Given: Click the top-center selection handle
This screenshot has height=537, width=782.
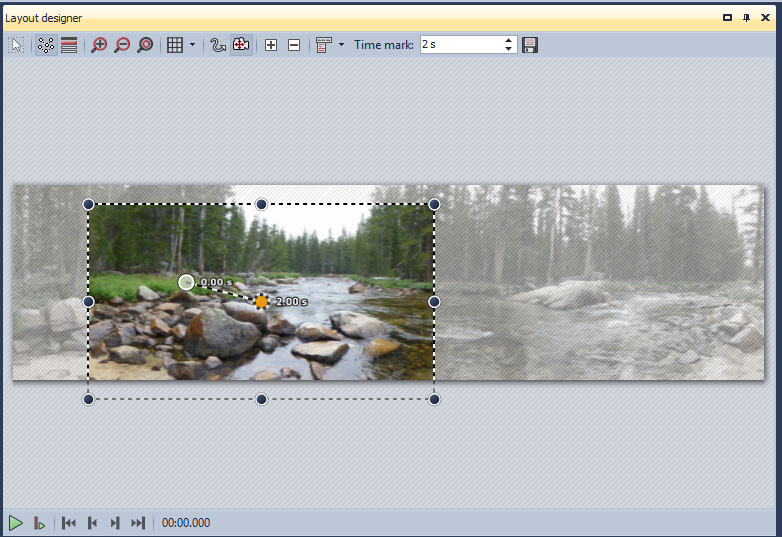Looking at the screenshot, I should [261, 204].
